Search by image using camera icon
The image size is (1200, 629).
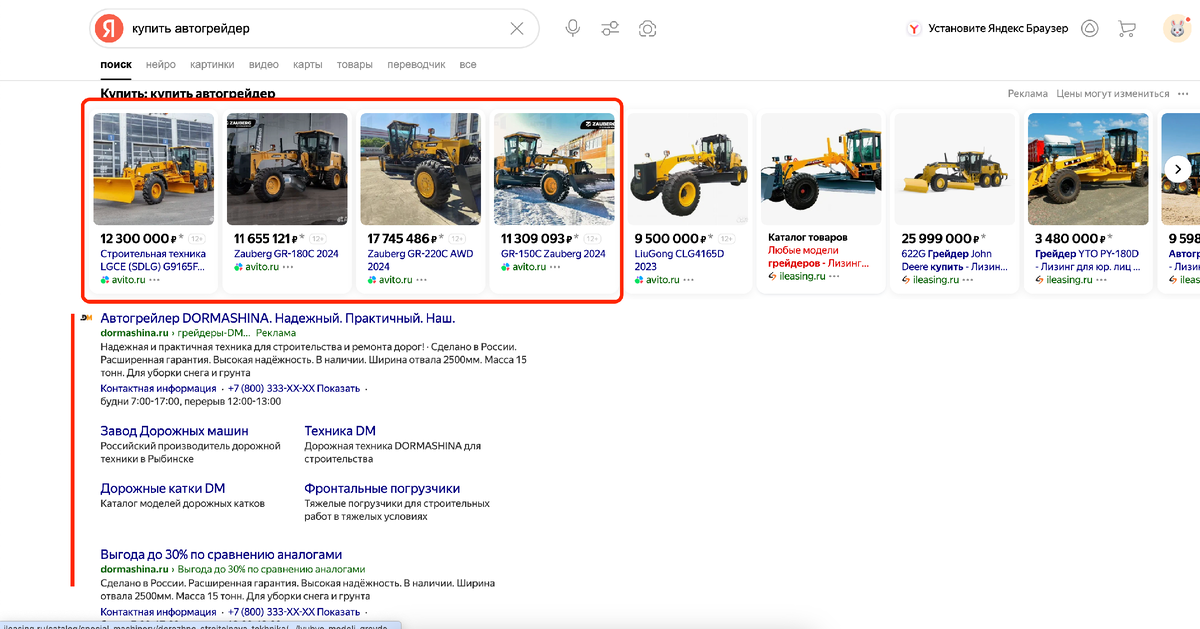pyautogui.click(x=648, y=28)
